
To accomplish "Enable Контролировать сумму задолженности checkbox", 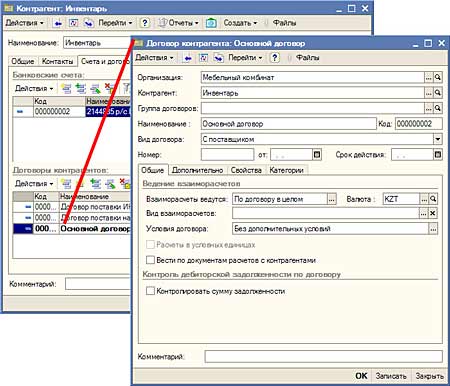I will pos(150,291).
